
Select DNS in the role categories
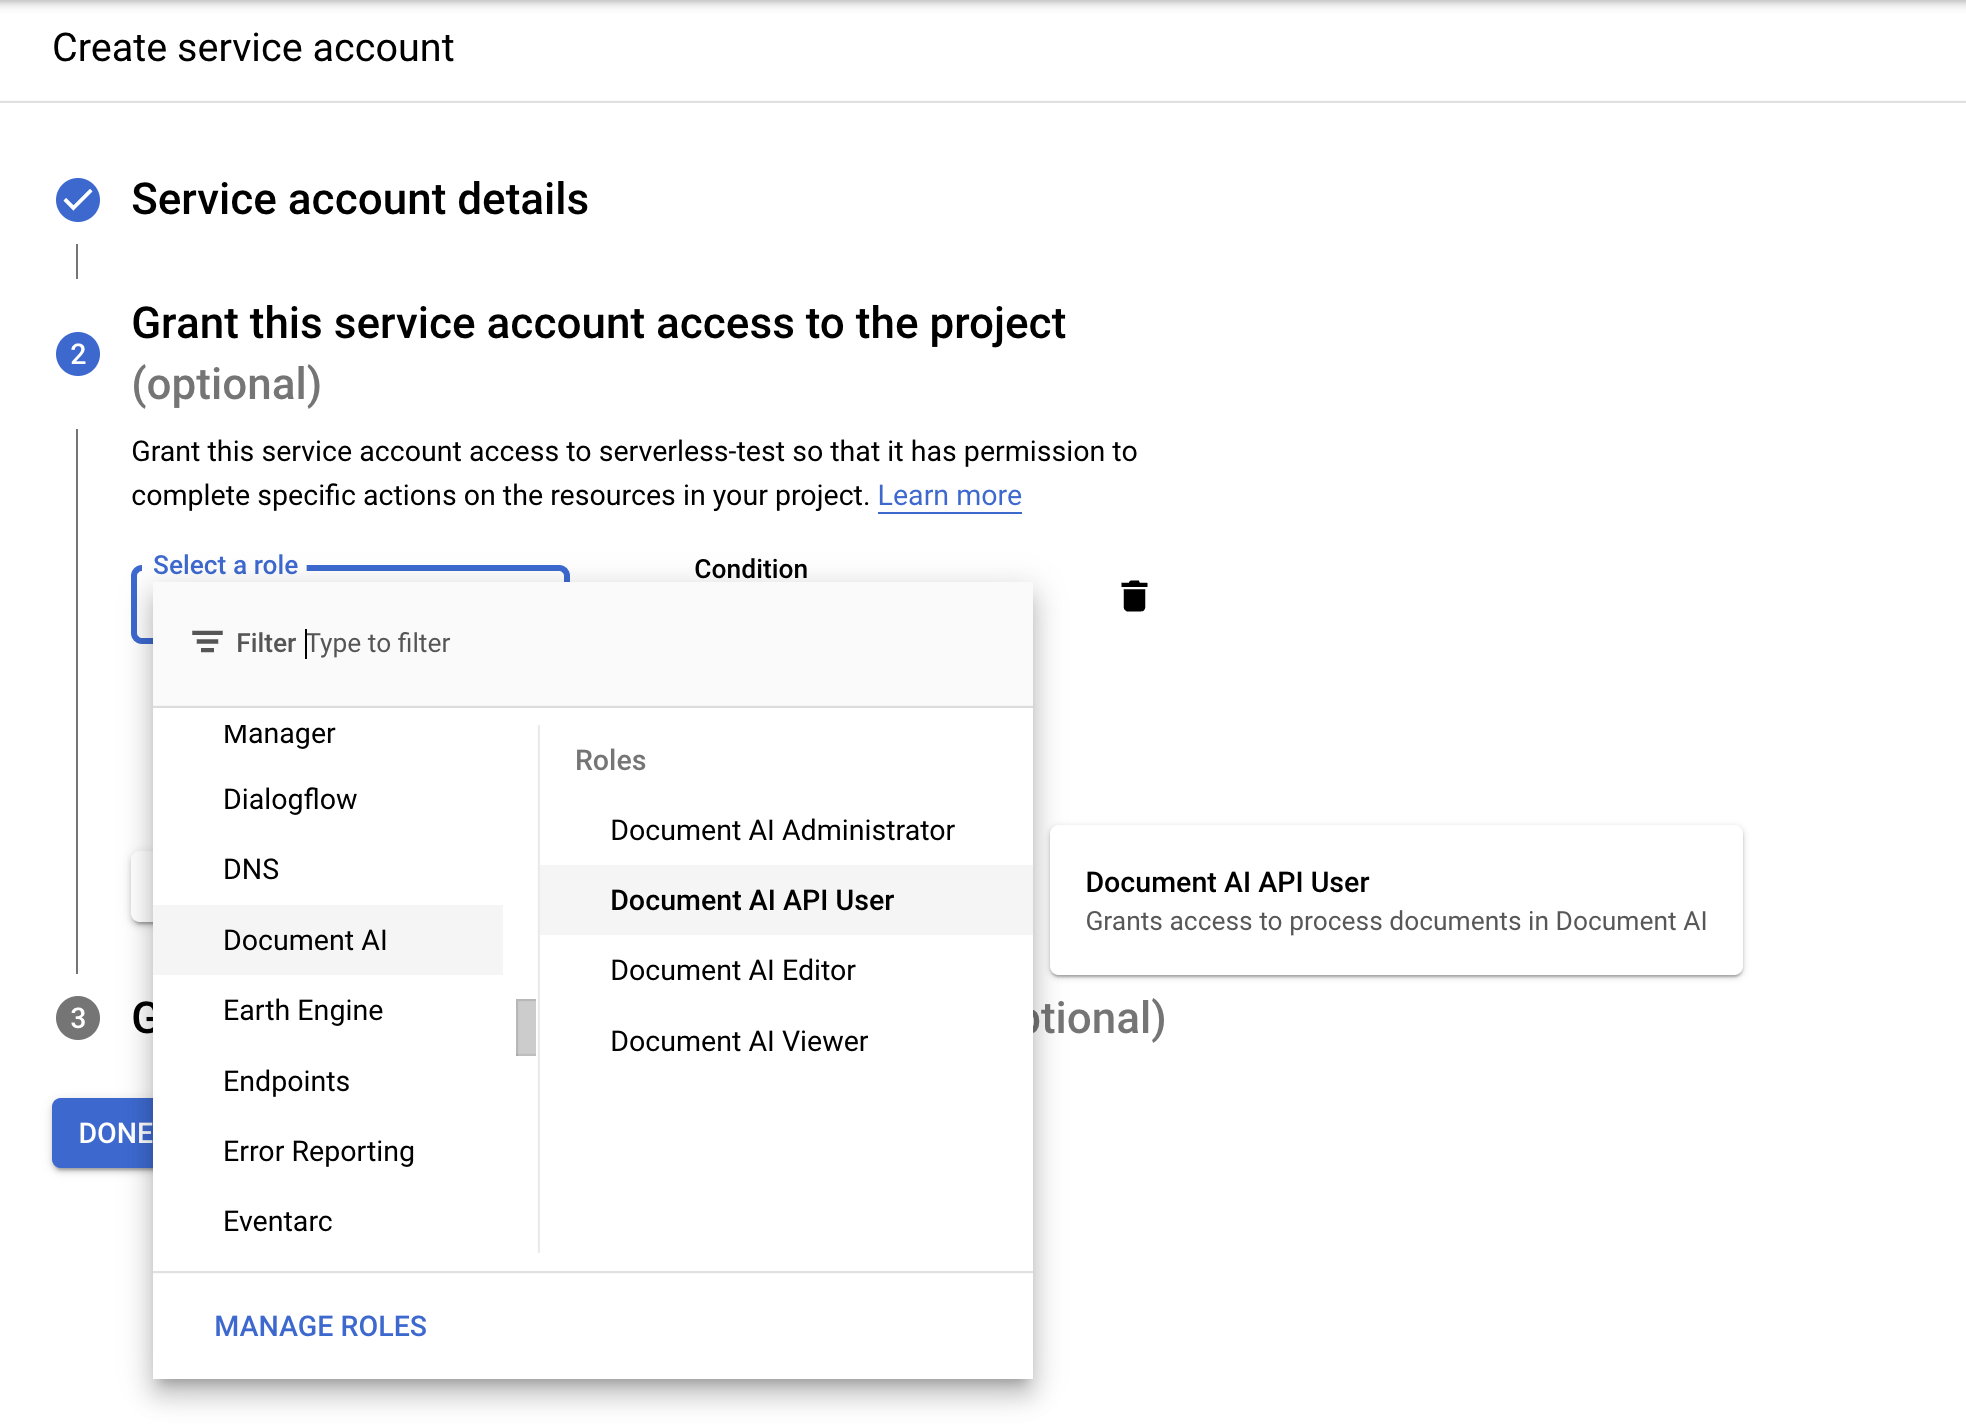click(x=251, y=868)
